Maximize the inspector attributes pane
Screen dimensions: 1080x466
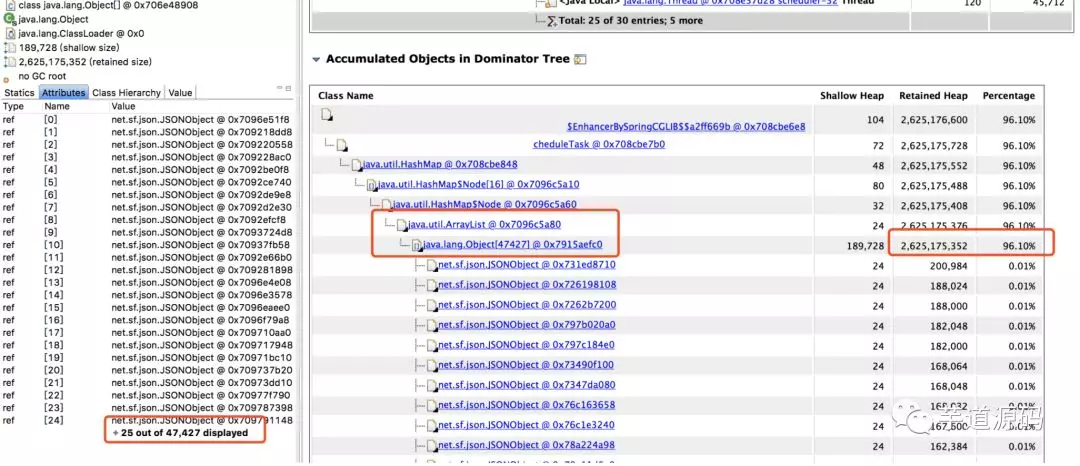[x=289, y=88]
